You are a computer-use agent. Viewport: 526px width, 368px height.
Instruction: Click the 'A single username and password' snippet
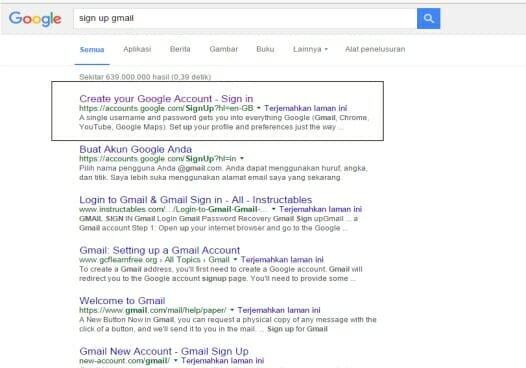224,122
